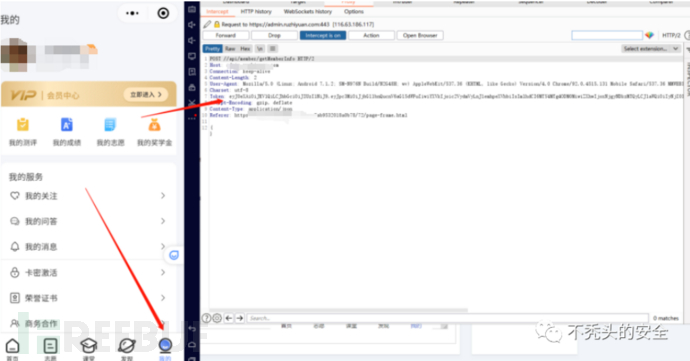Viewport: 690px width, 361px height.
Task: Open the Select extension dropdown
Action: (x=651, y=48)
